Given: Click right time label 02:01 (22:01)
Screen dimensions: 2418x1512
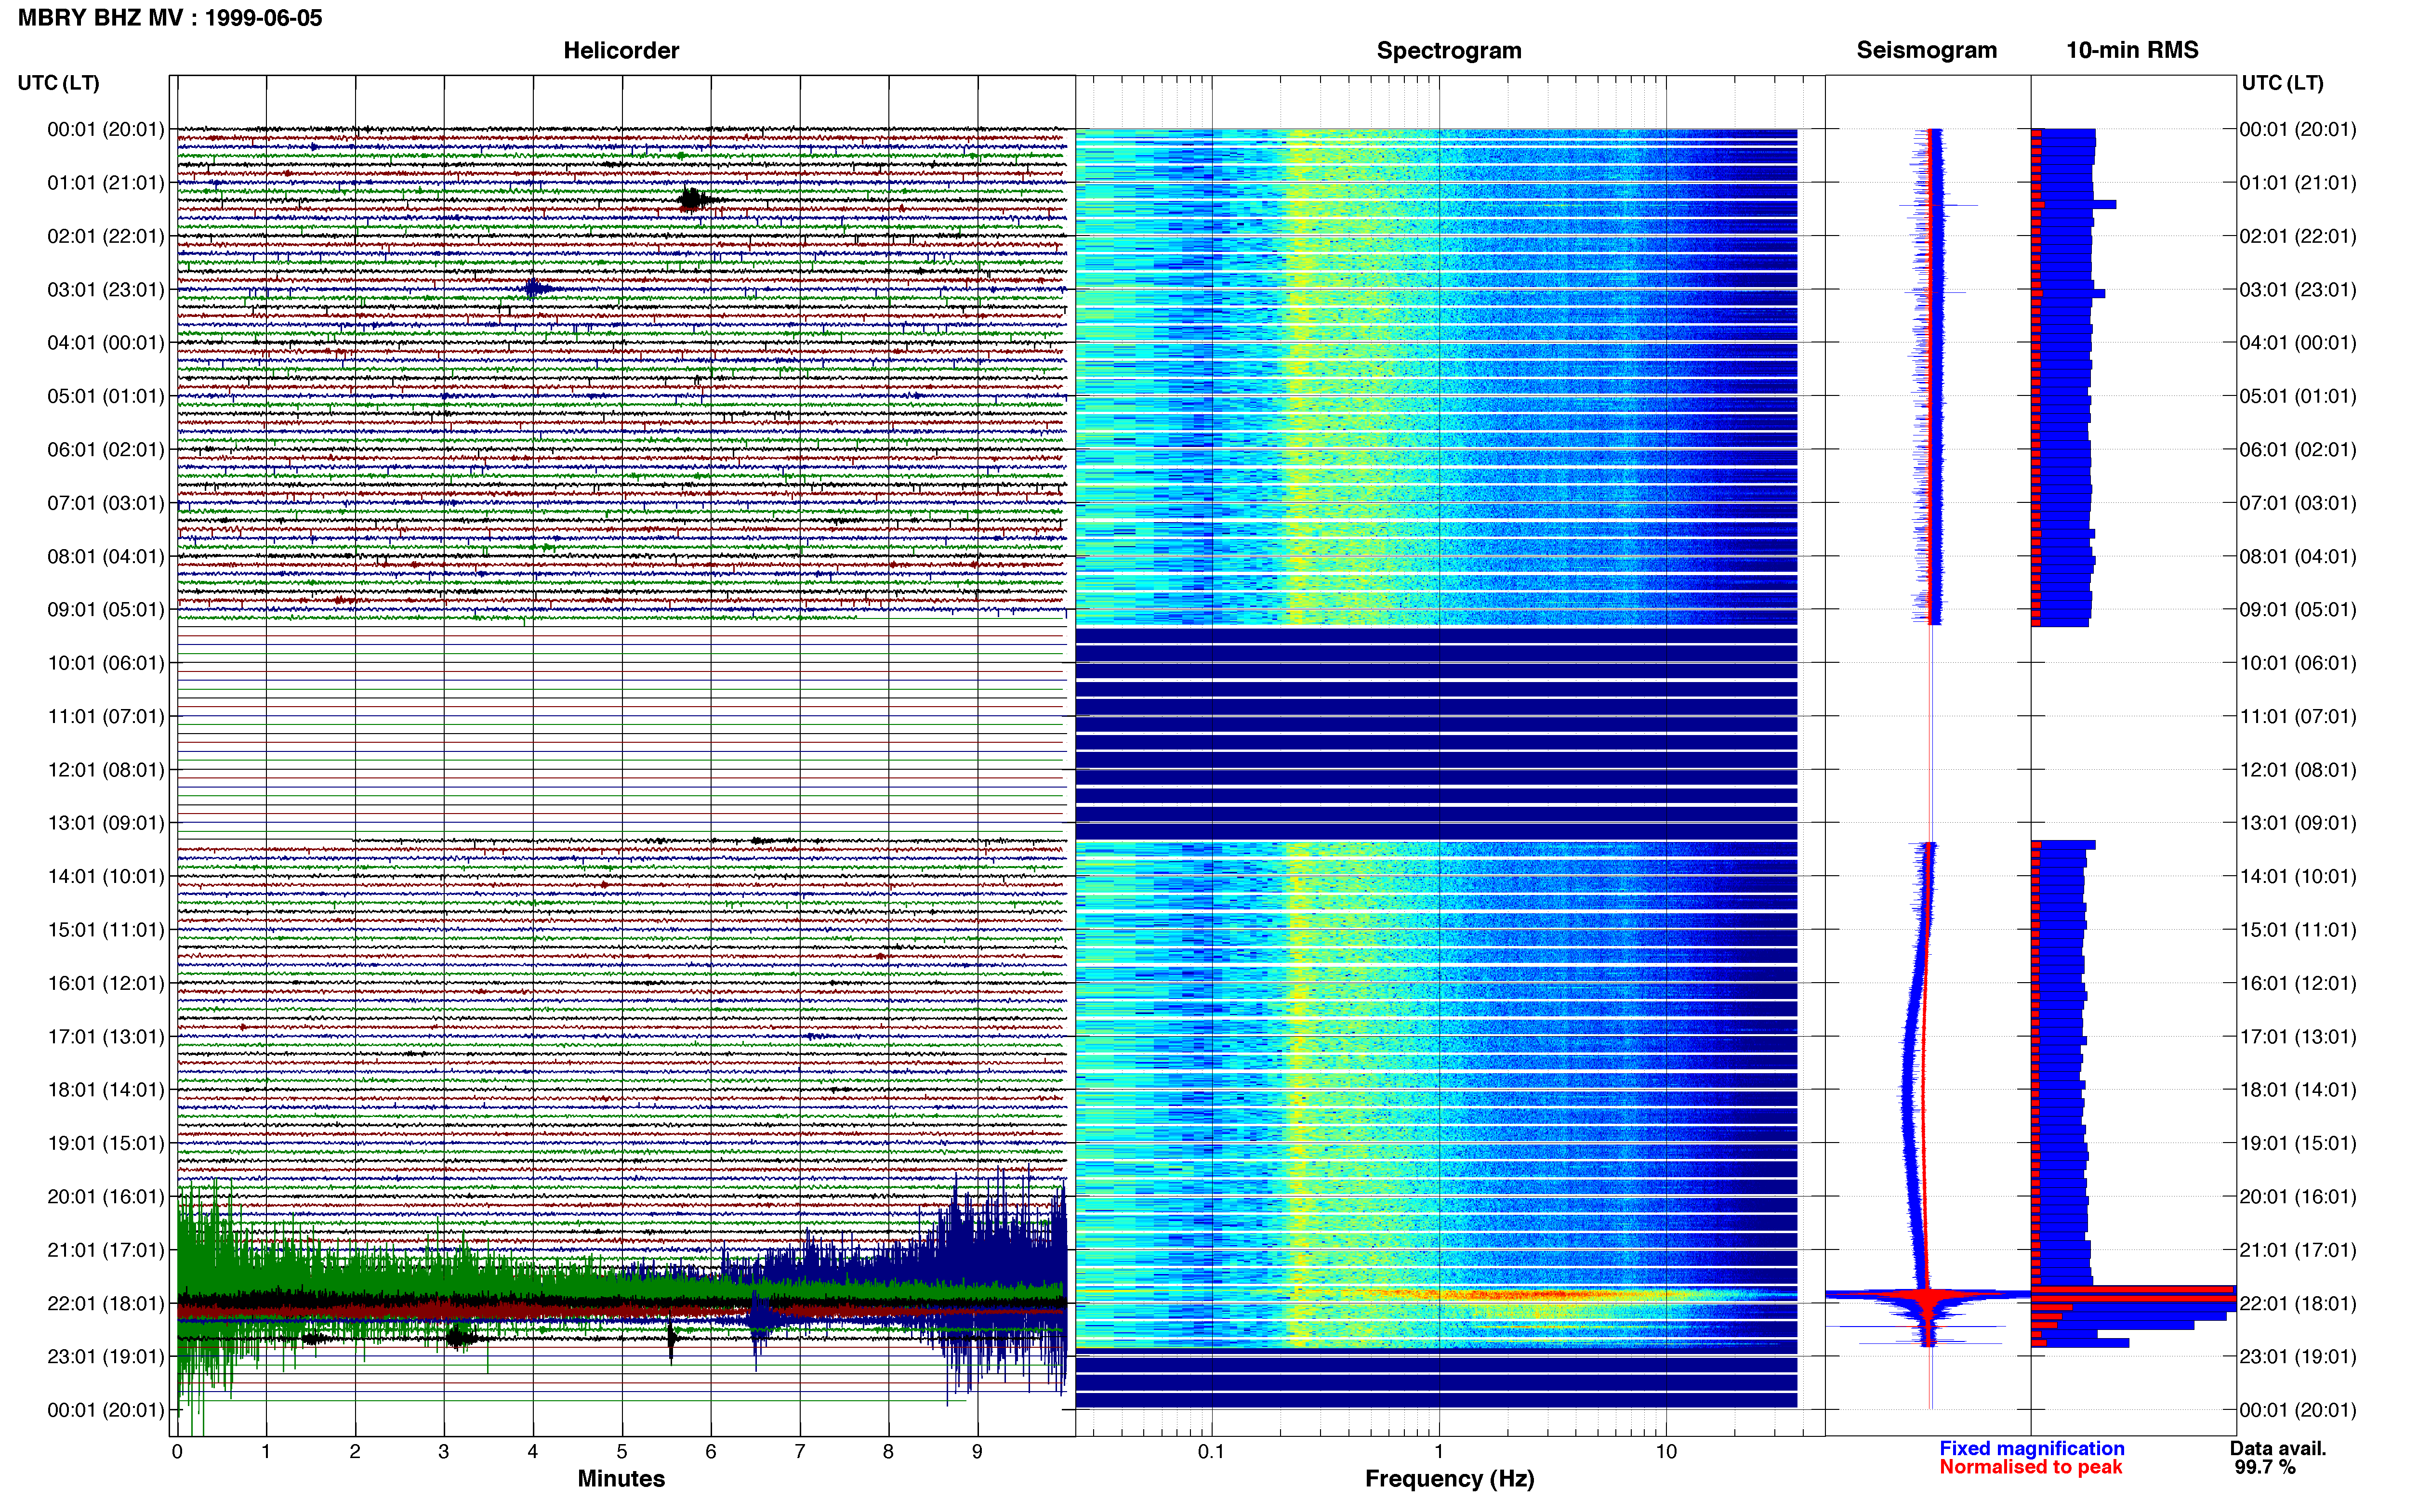Looking at the screenshot, I should point(2298,236).
